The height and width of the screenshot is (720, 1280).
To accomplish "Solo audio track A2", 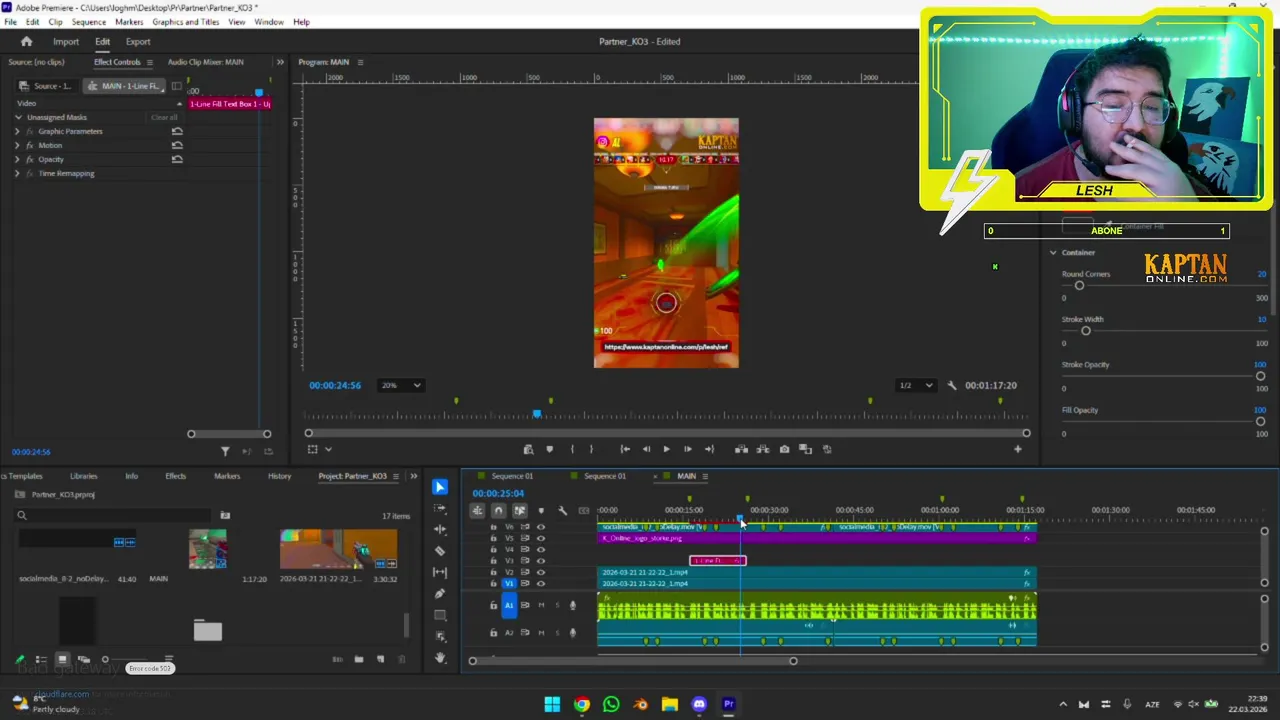I will [x=556, y=632].
